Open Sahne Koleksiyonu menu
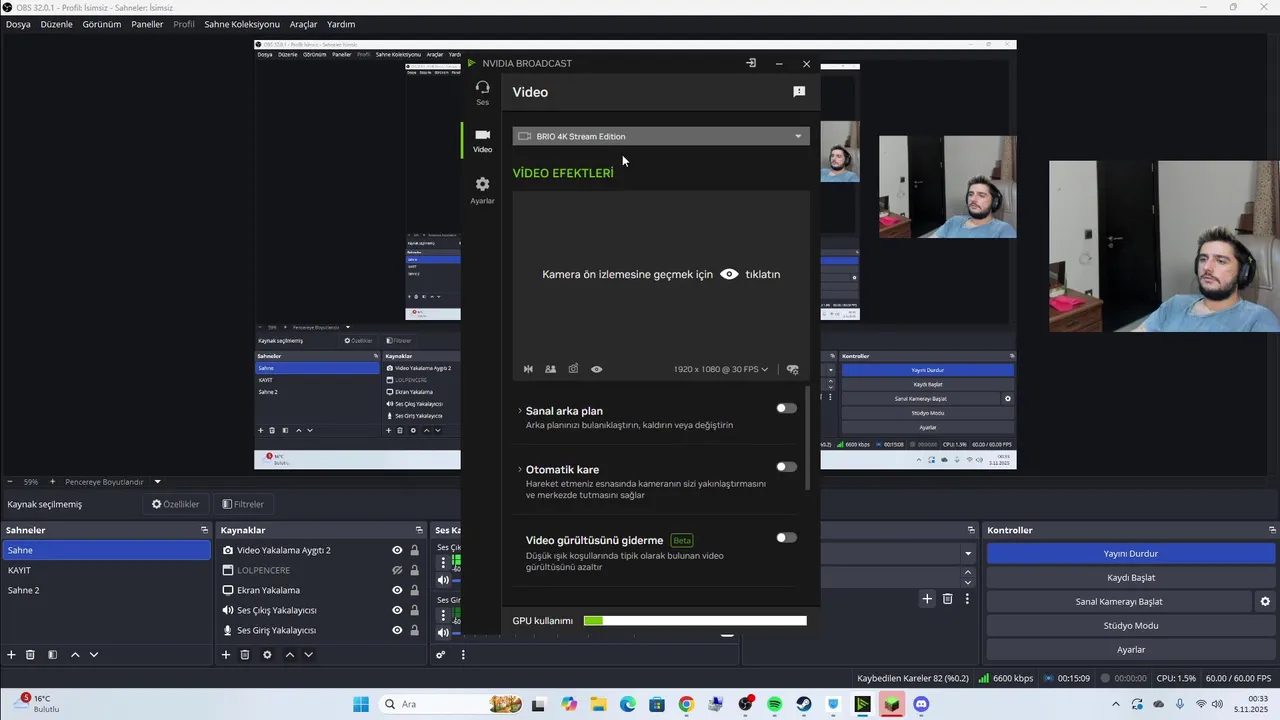1280x720 pixels. (242, 24)
